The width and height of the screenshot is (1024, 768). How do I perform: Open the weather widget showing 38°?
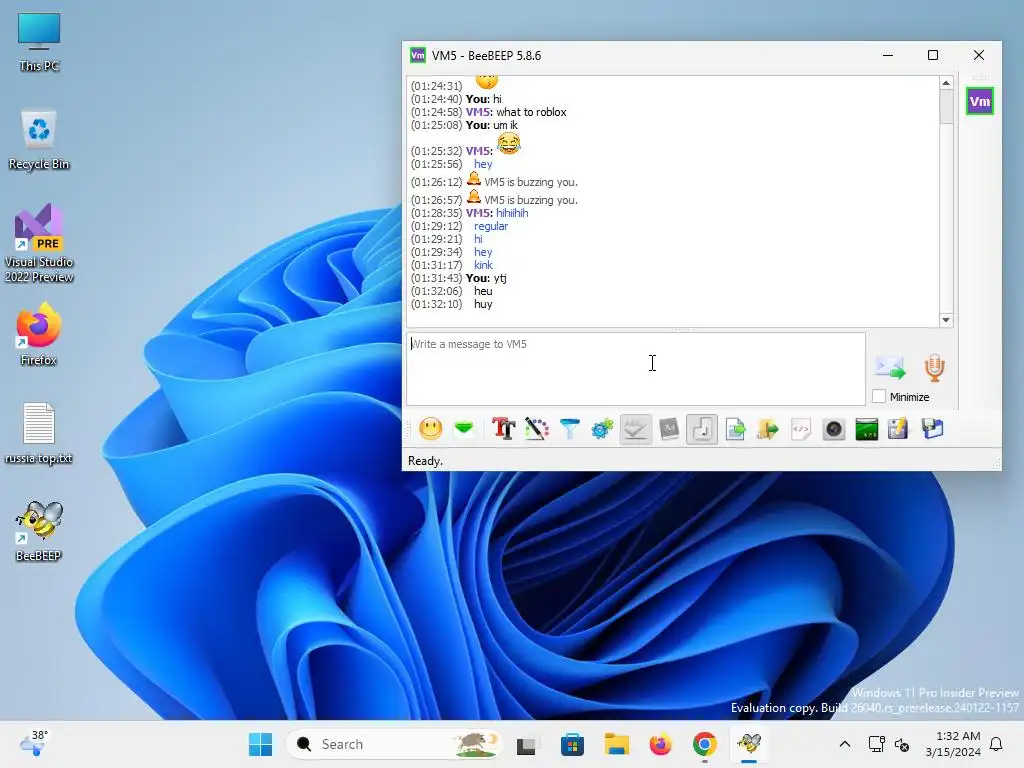click(x=35, y=744)
